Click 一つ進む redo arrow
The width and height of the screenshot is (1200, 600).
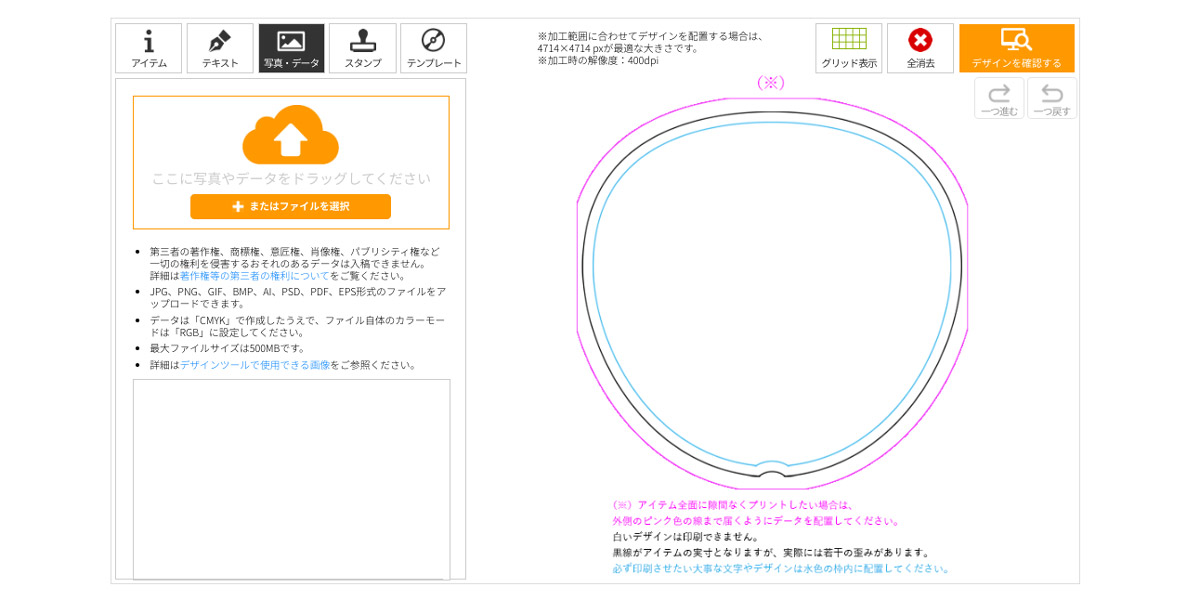pos(999,99)
